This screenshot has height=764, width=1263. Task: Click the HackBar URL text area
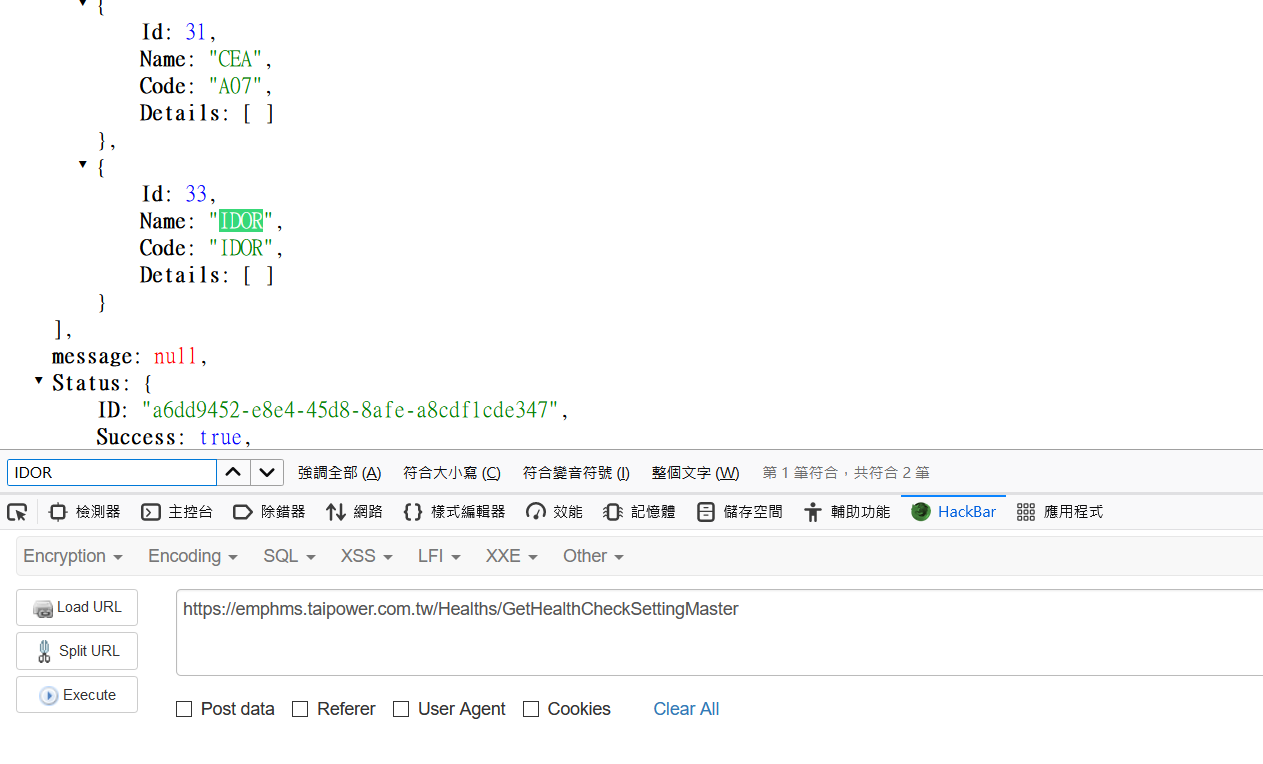click(x=719, y=632)
